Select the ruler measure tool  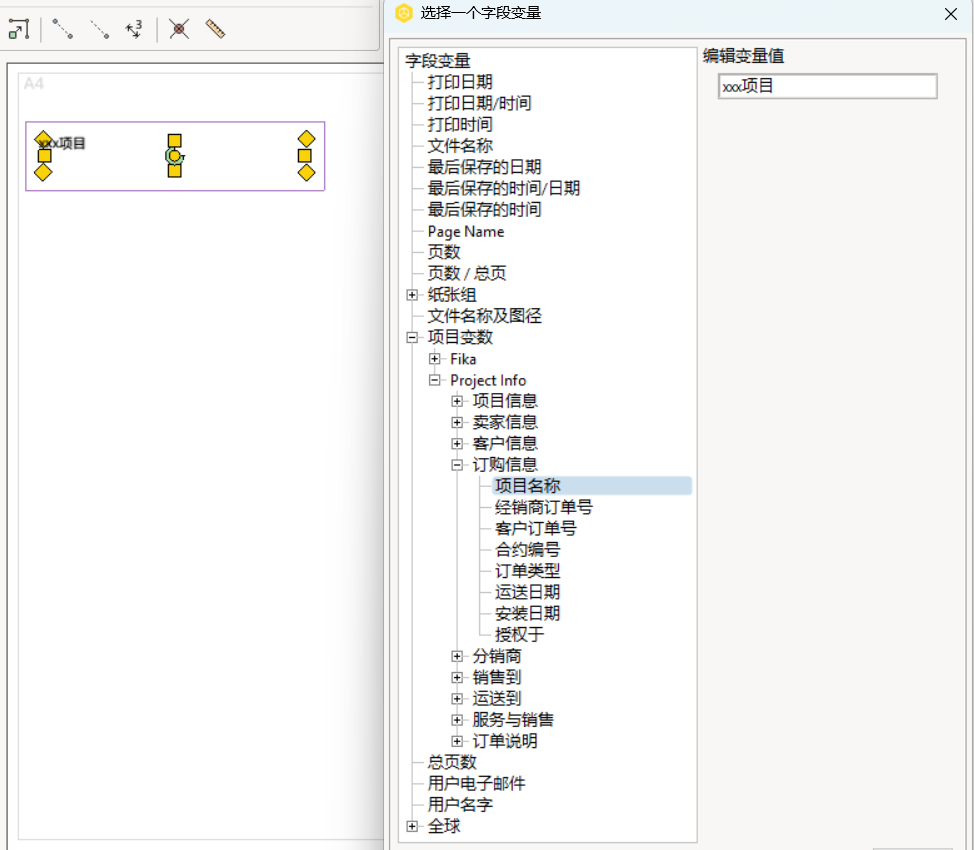[x=215, y=29]
